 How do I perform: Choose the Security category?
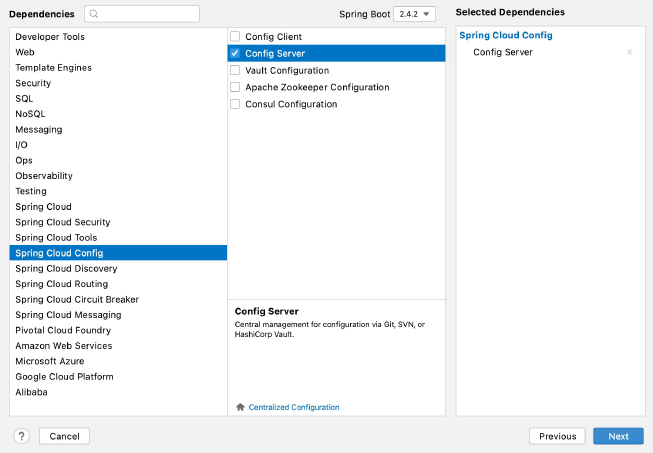click(118, 83)
